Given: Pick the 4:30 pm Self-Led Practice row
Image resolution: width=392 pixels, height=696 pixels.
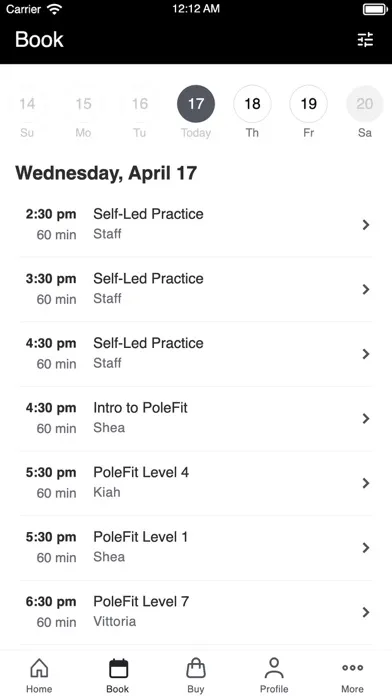Looking at the screenshot, I should 196,354.
